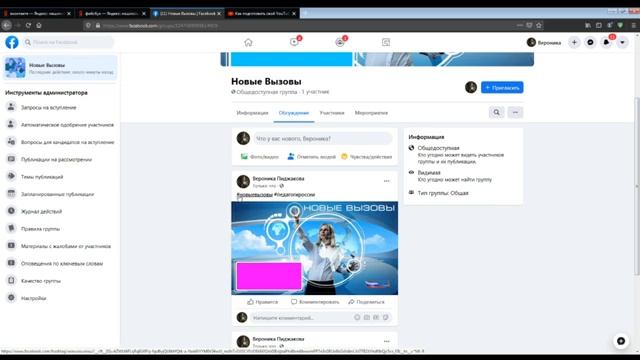Click Комментировать on the first post
This screenshot has width=640, height=360.
click(315, 302)
